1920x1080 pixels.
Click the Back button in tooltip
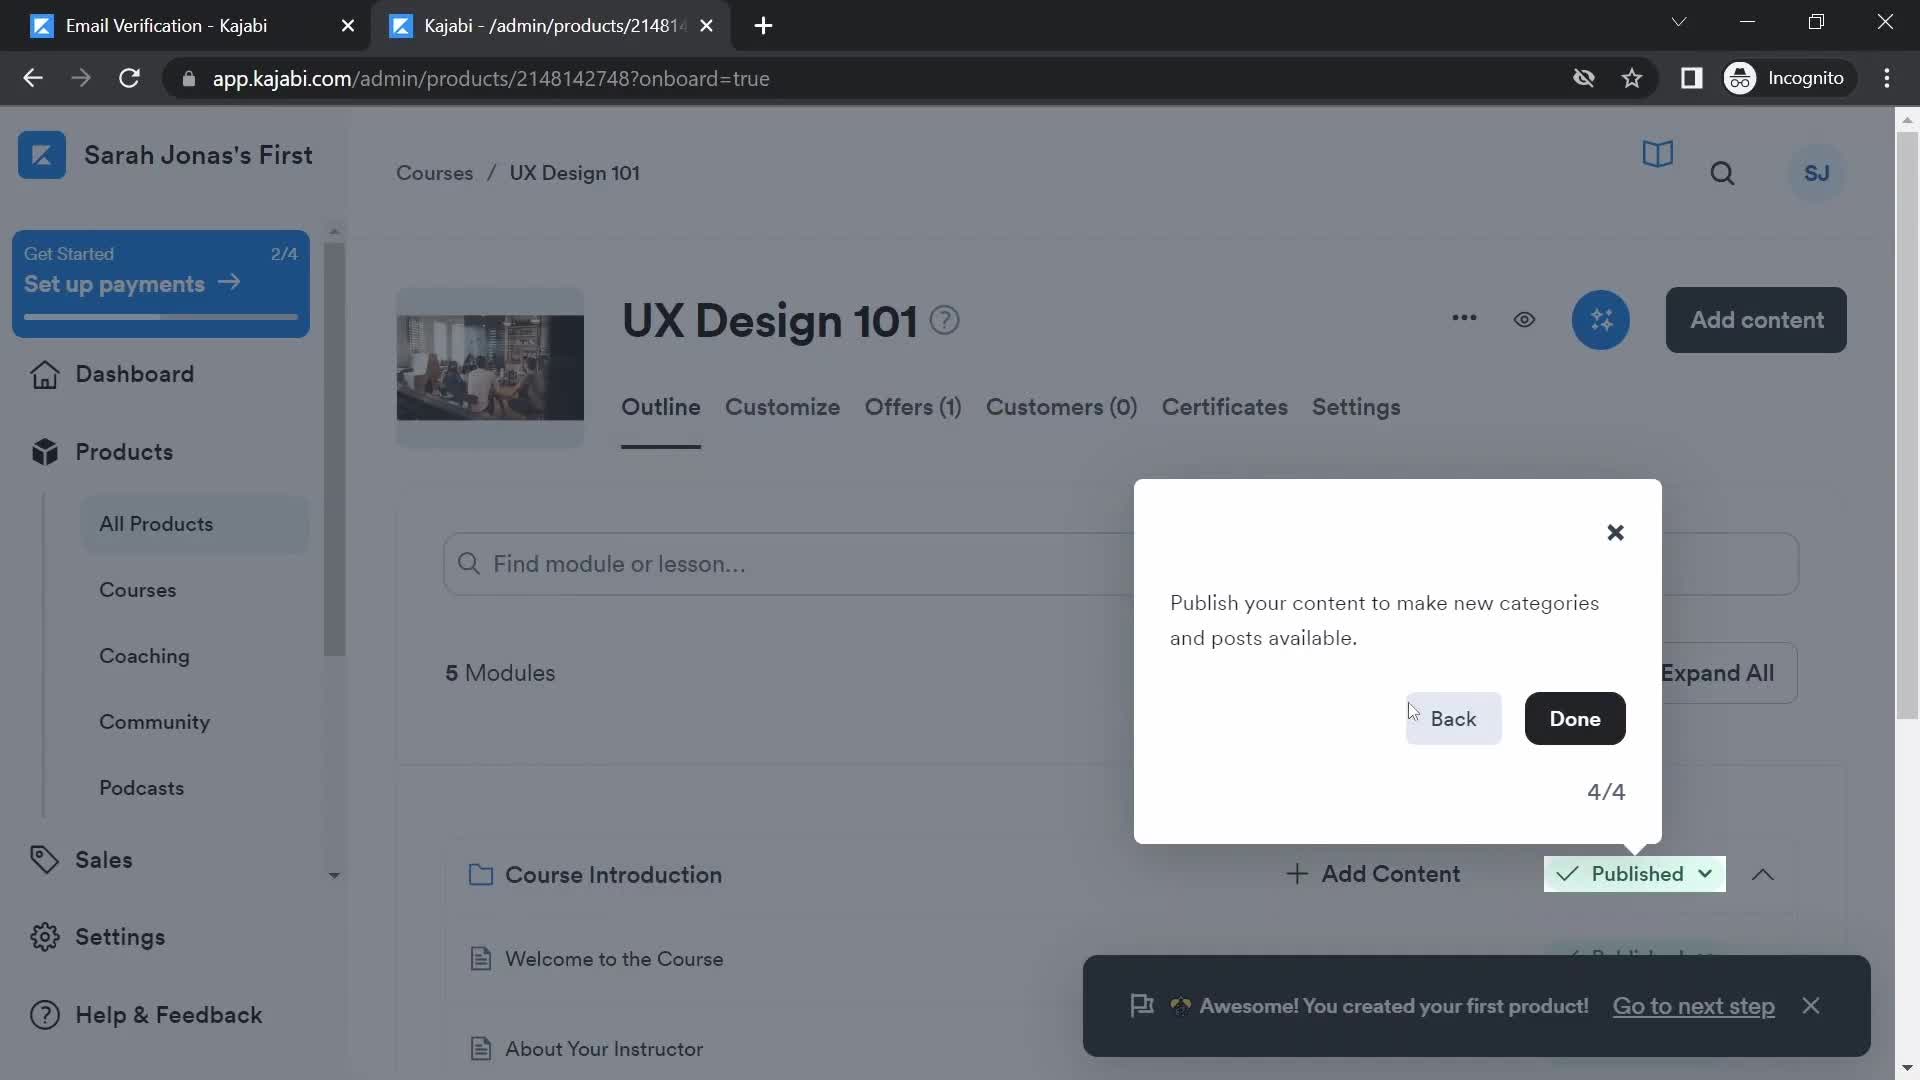tap(1452, 719)
